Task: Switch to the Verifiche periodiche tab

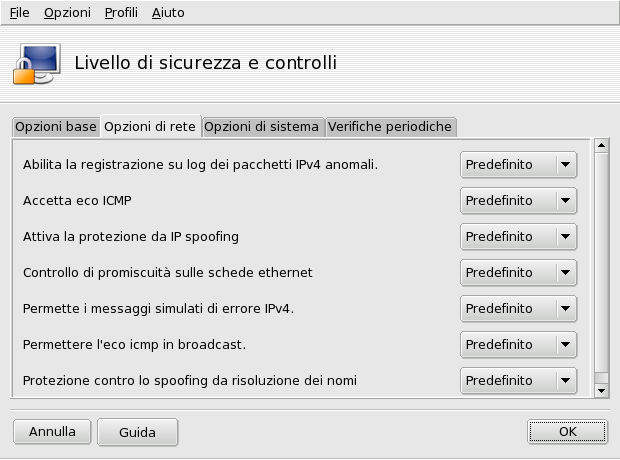Action: click(390, 127)
